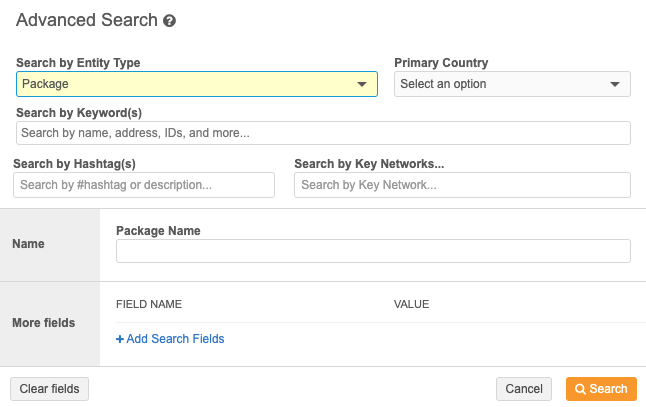The height and width of the screenshot is (407, 646).
Task: Run the query with the orange Search button
Action: (x=602, y=389)
